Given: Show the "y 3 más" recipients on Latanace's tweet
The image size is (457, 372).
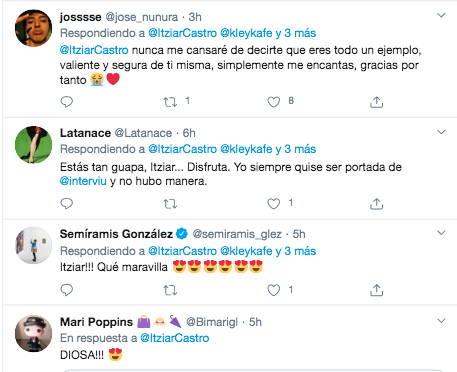Looking at the screenshot, I should 296,149.
